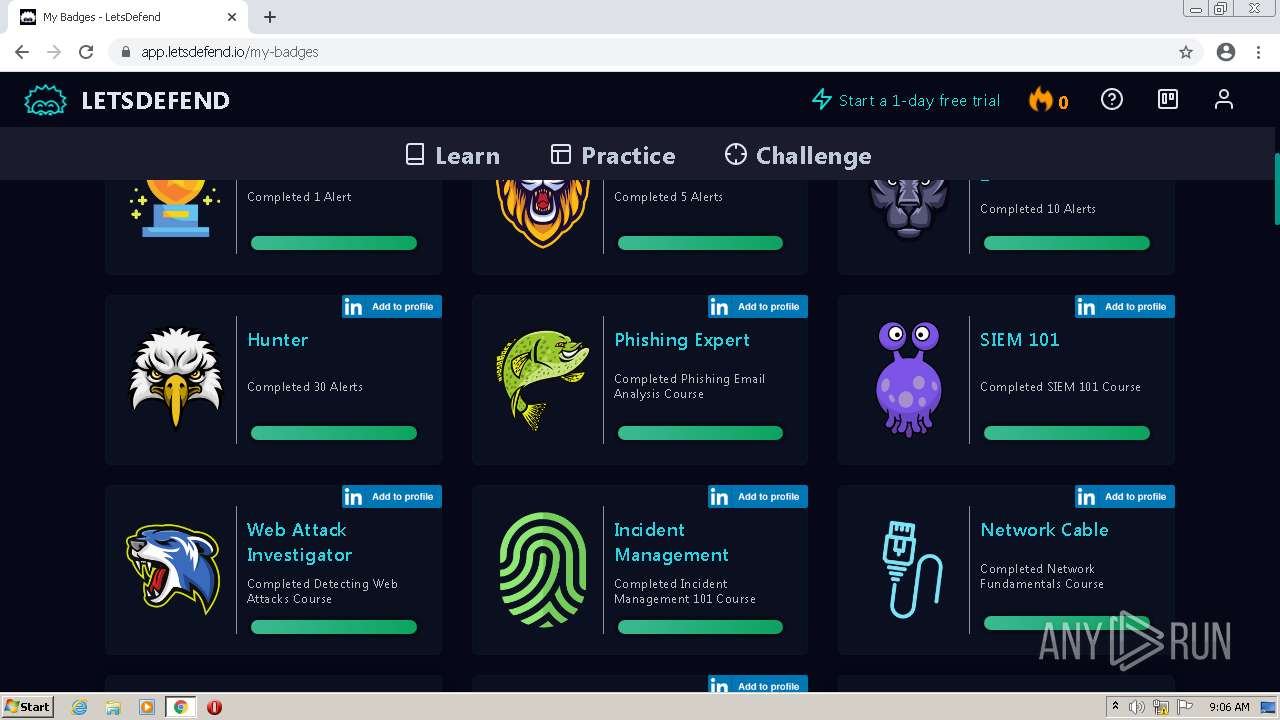Click the Incident Management title
The width and height of the screenshot is (1280, 720).
coord(671,542)
